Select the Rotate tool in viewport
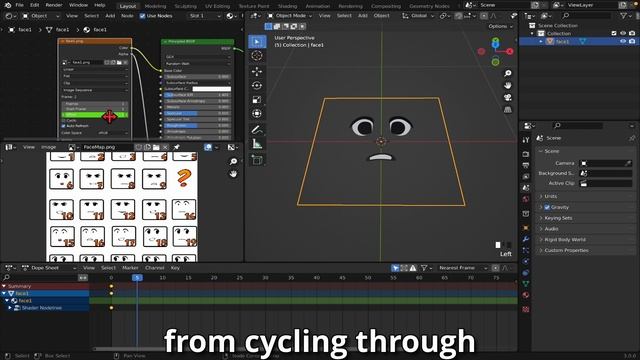Screen dimensions: 640x360 (257, 86)
